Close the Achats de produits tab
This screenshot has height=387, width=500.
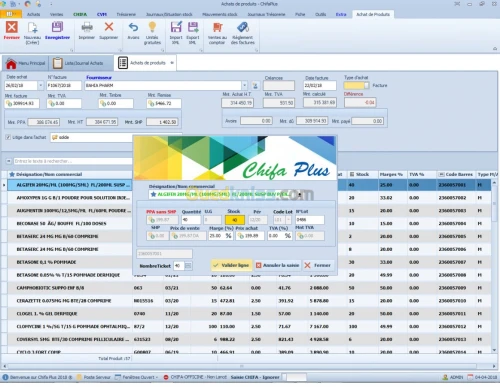click(172, 63)
